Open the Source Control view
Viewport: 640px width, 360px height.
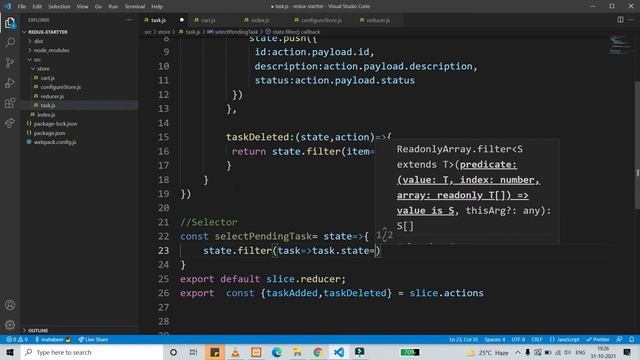point(10,62)
